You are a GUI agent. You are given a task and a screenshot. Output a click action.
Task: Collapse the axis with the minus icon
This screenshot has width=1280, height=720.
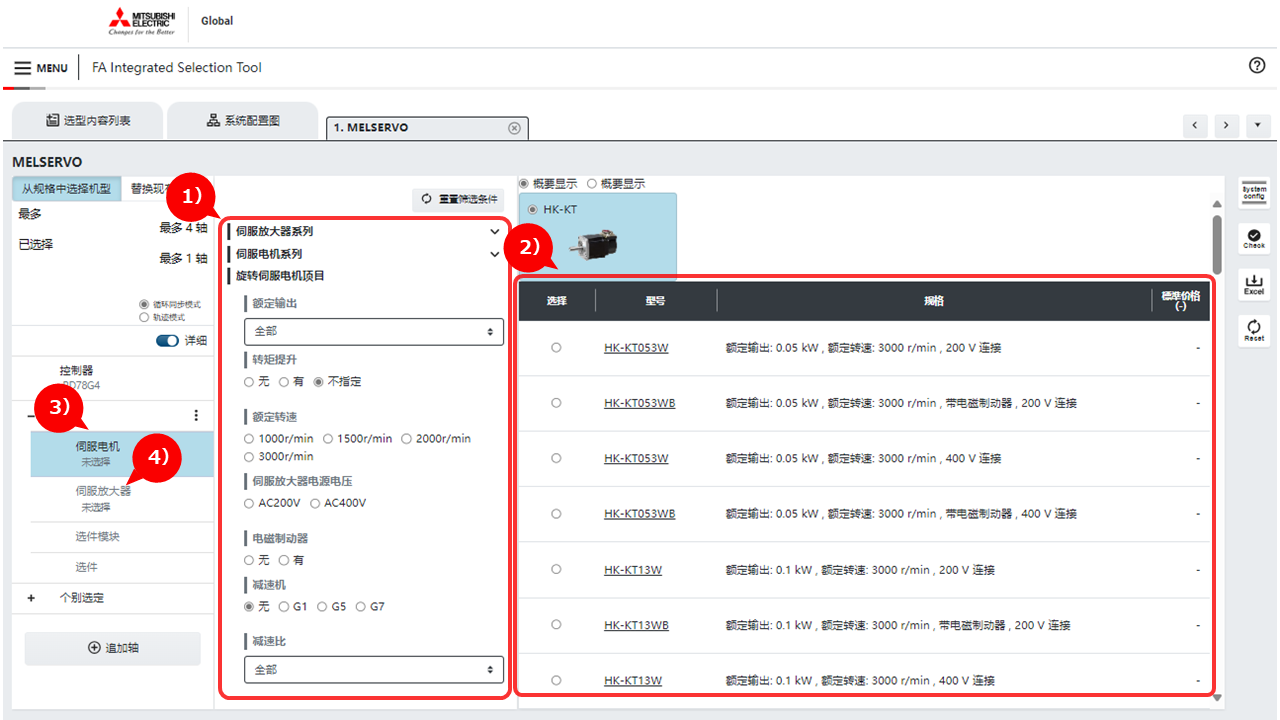(x=31, y=416)
